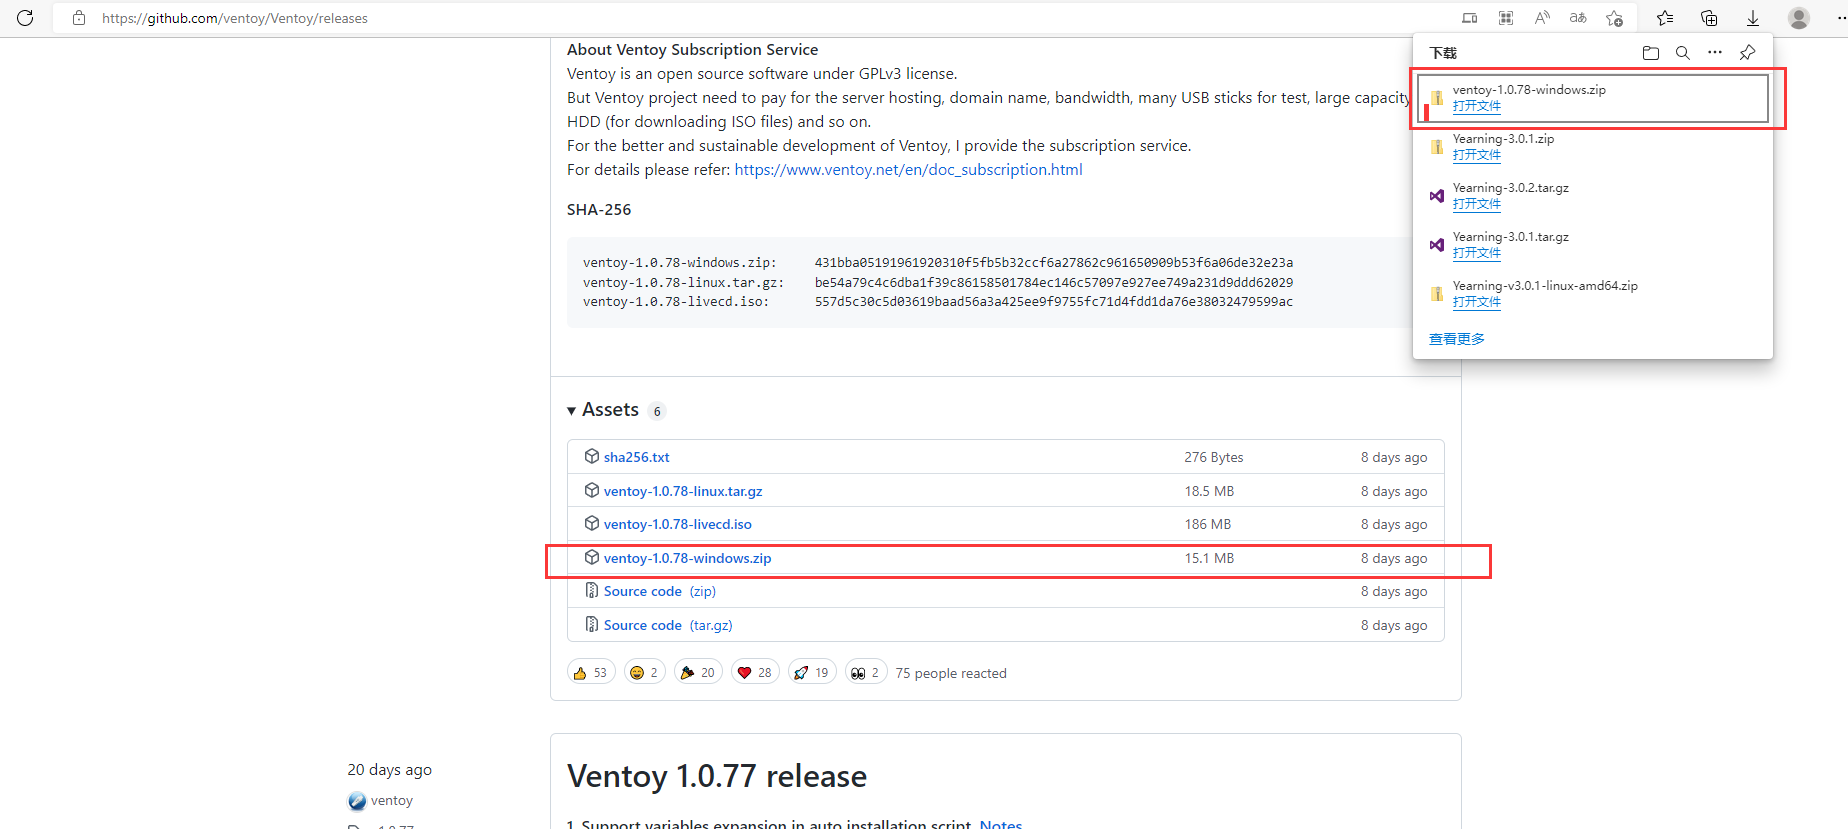Click the Yearning-3.0.1.zip file icon in downloads
This screenshot has width=1848, height=829.
(1437, 147)
